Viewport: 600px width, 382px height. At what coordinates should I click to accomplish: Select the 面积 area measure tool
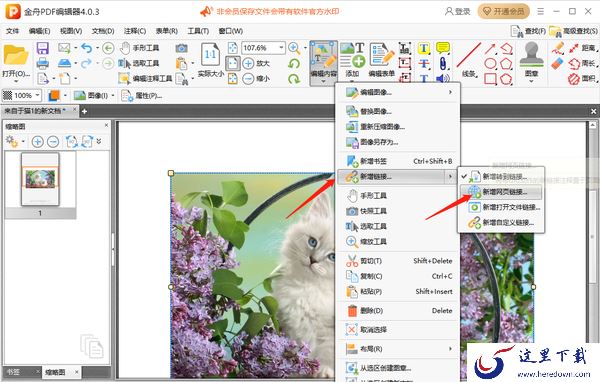click(582, 78)
